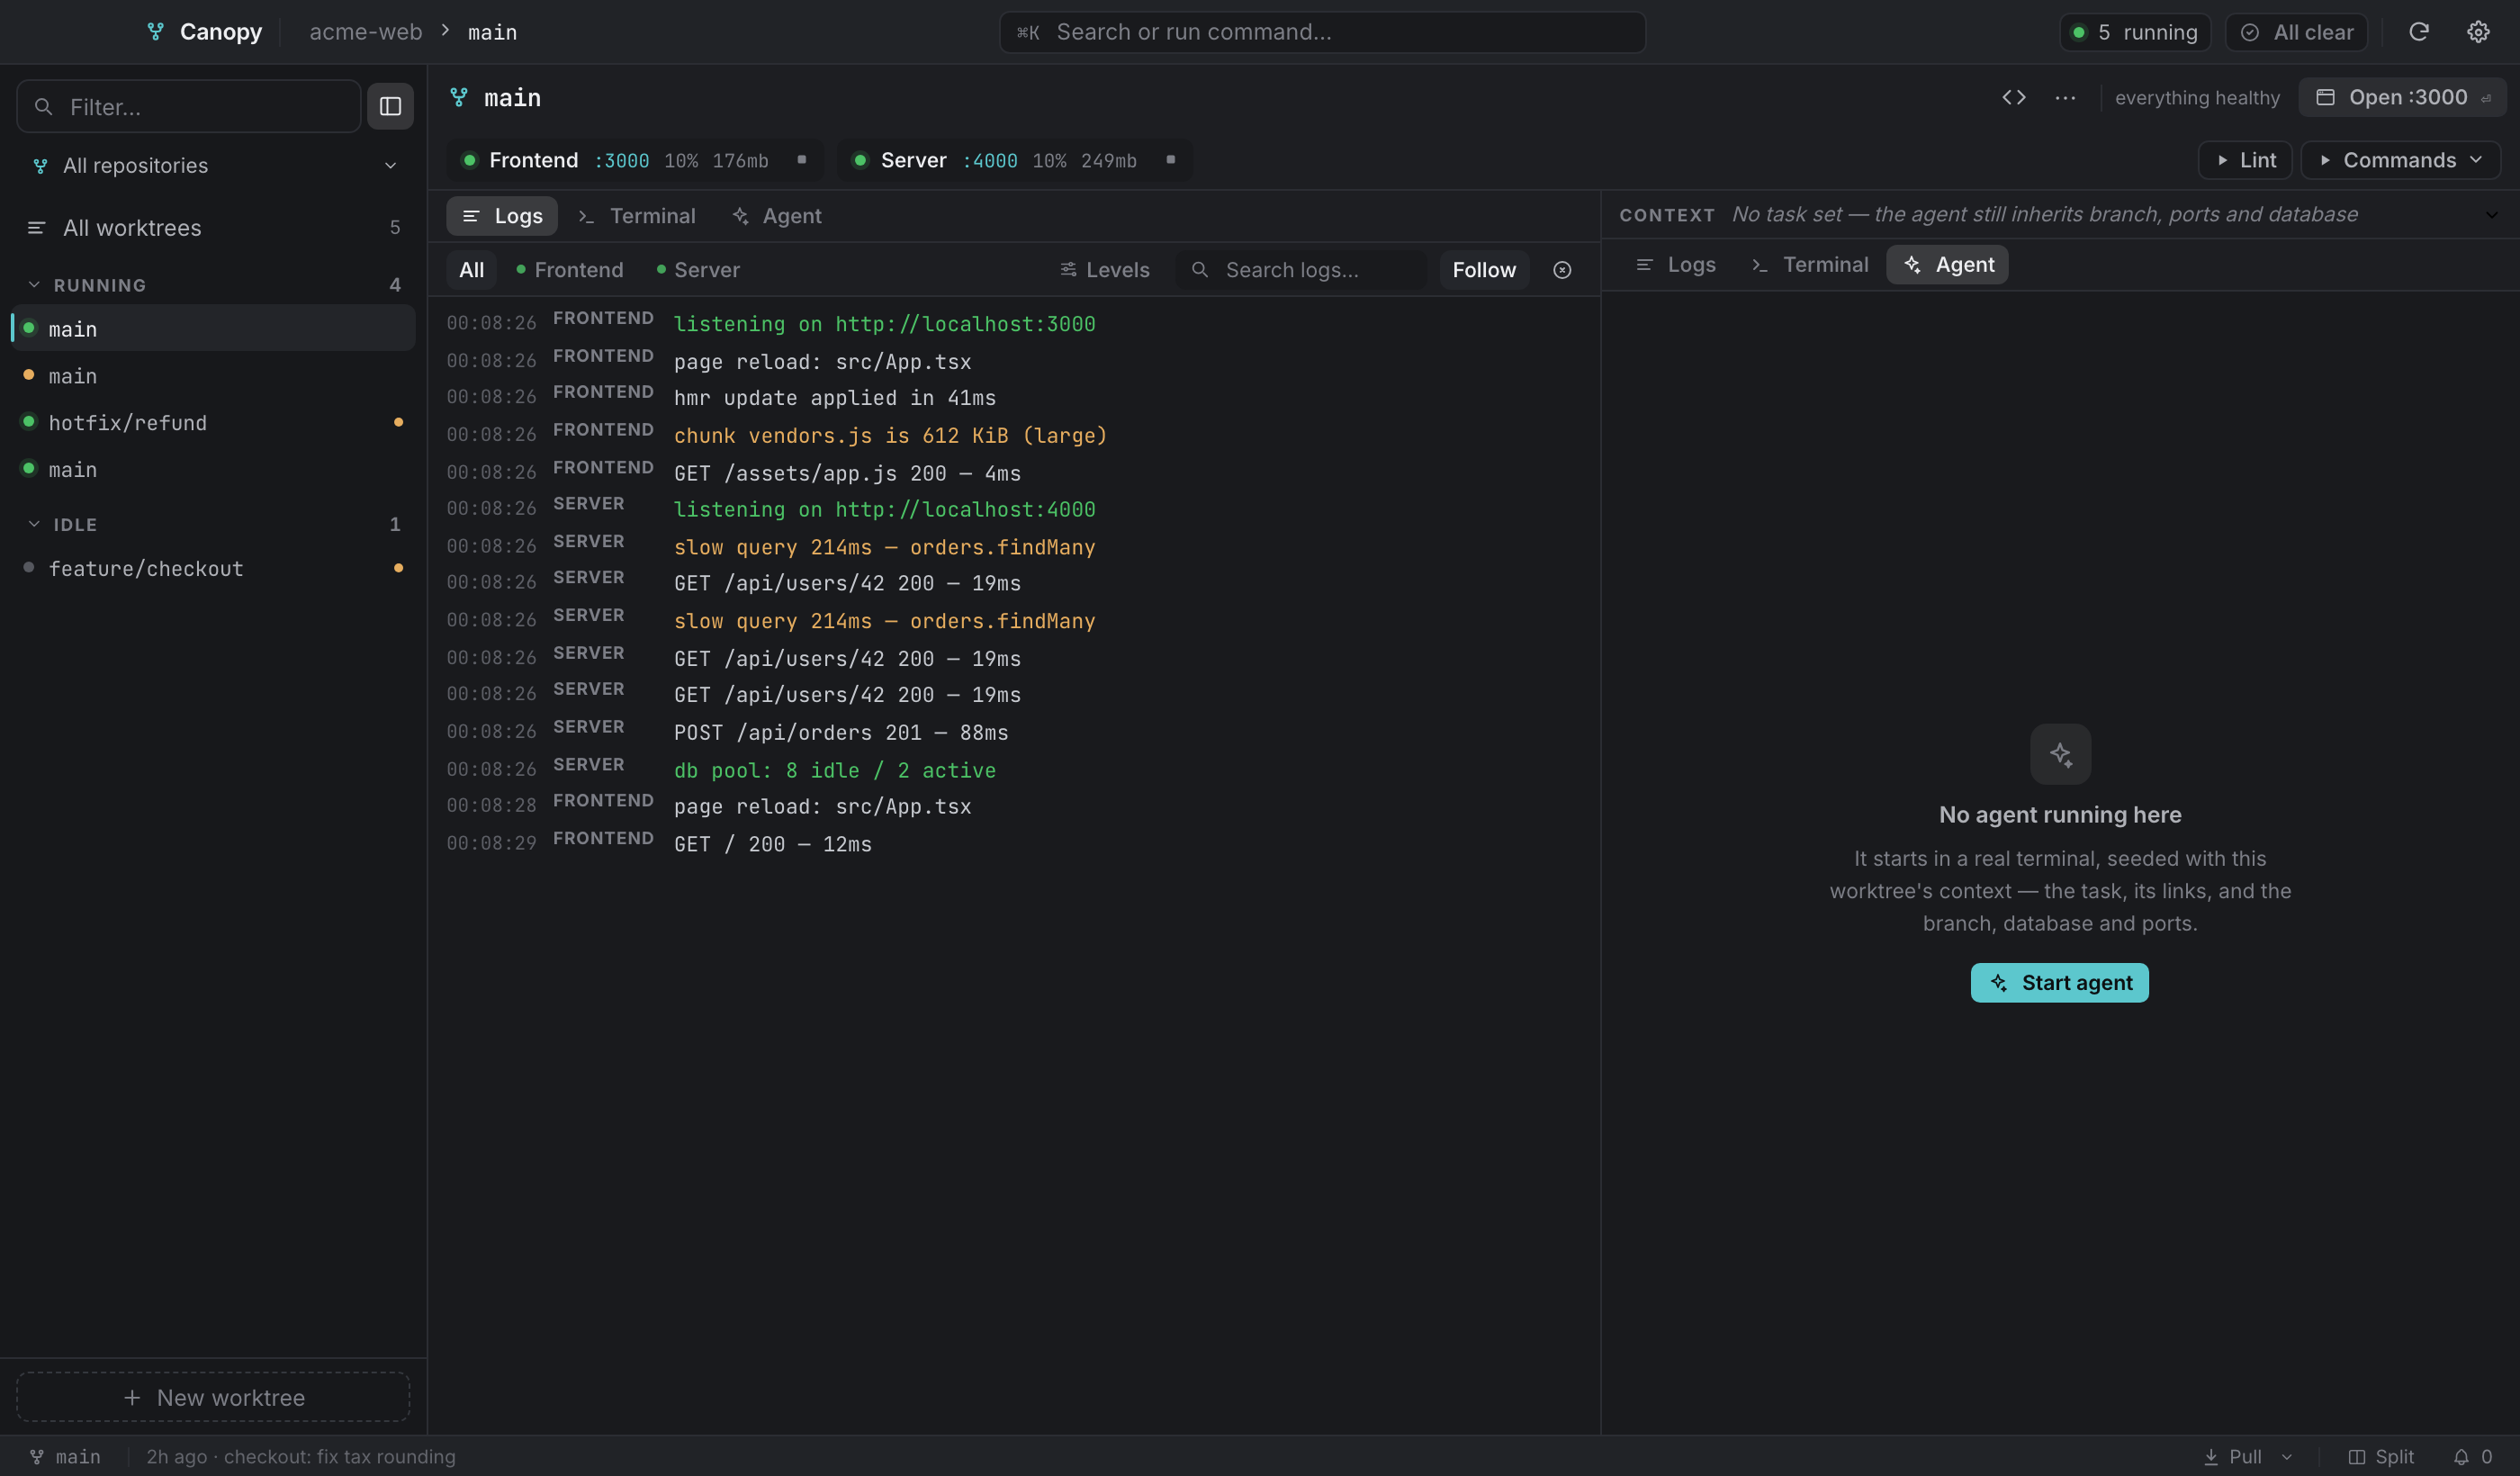The width and height of the screenshot is (2520, 1476).
Task: Click the notifications bell in status bar
Action: (x=2461, y=1457)
